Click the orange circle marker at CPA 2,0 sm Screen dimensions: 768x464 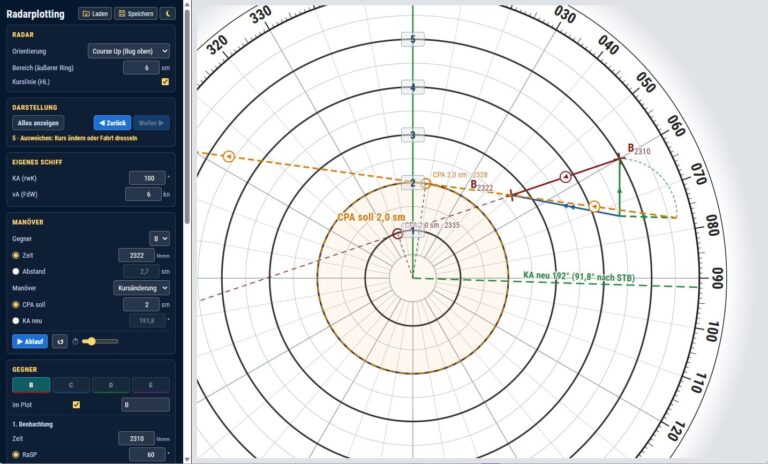426,184
